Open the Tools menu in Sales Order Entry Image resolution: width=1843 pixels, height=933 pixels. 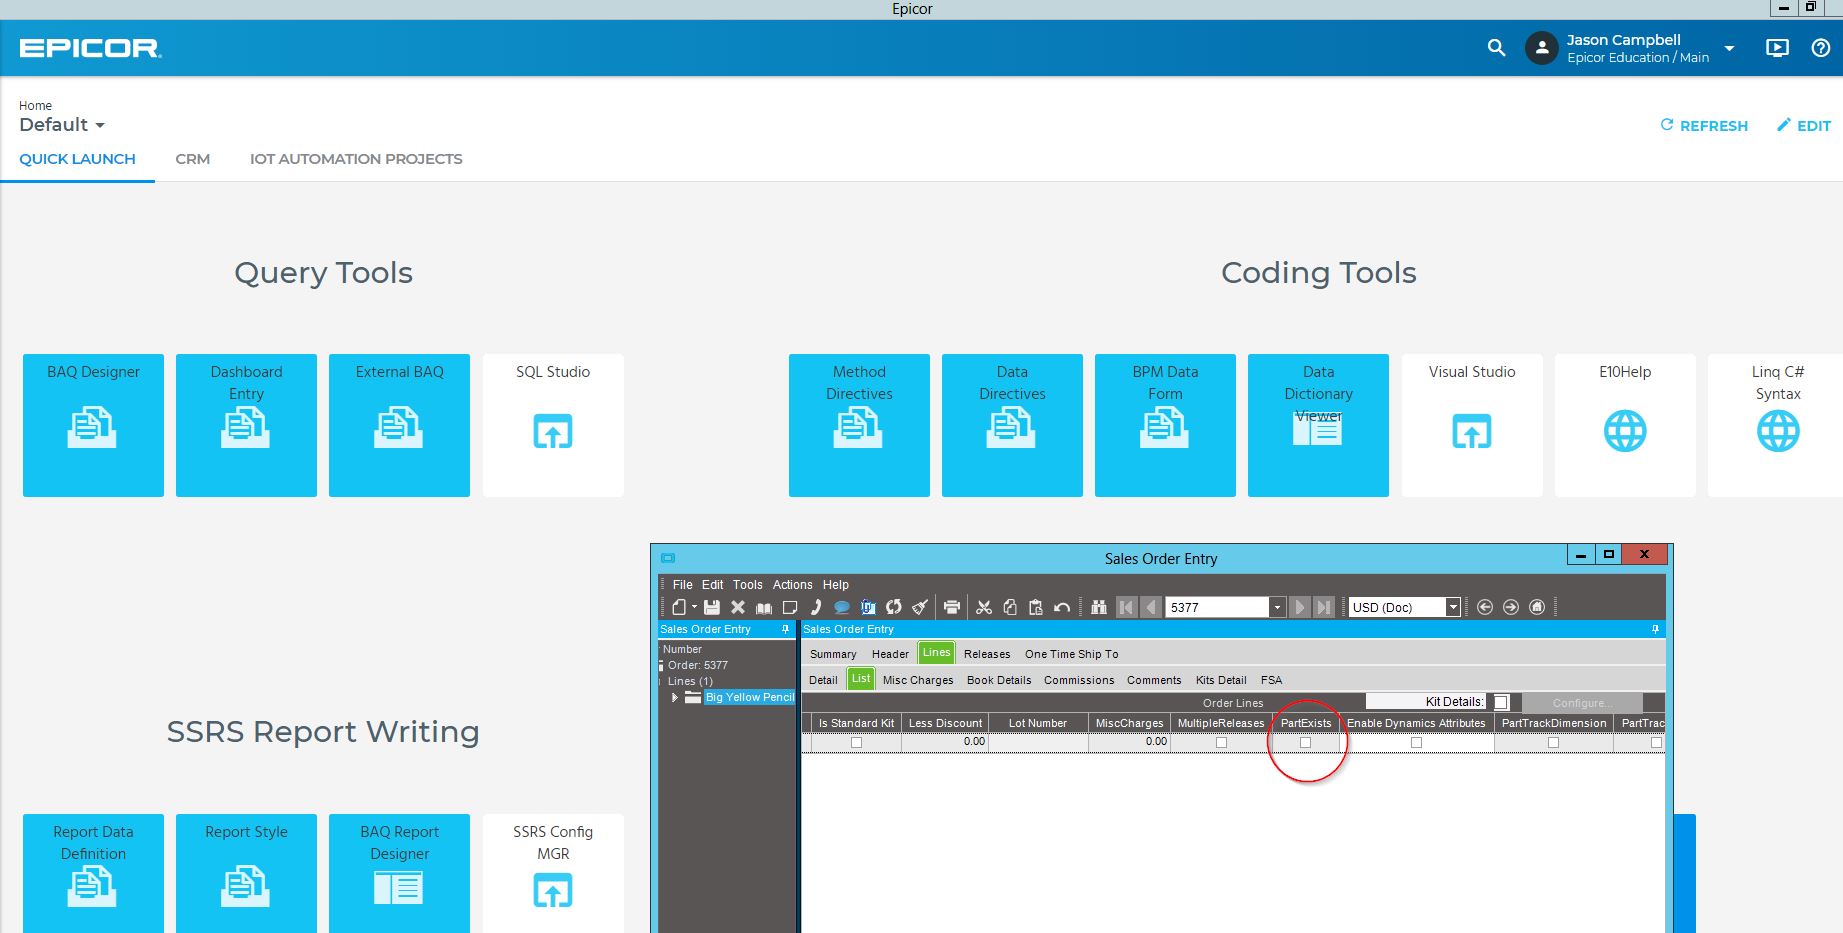click(x=747, y=585)
